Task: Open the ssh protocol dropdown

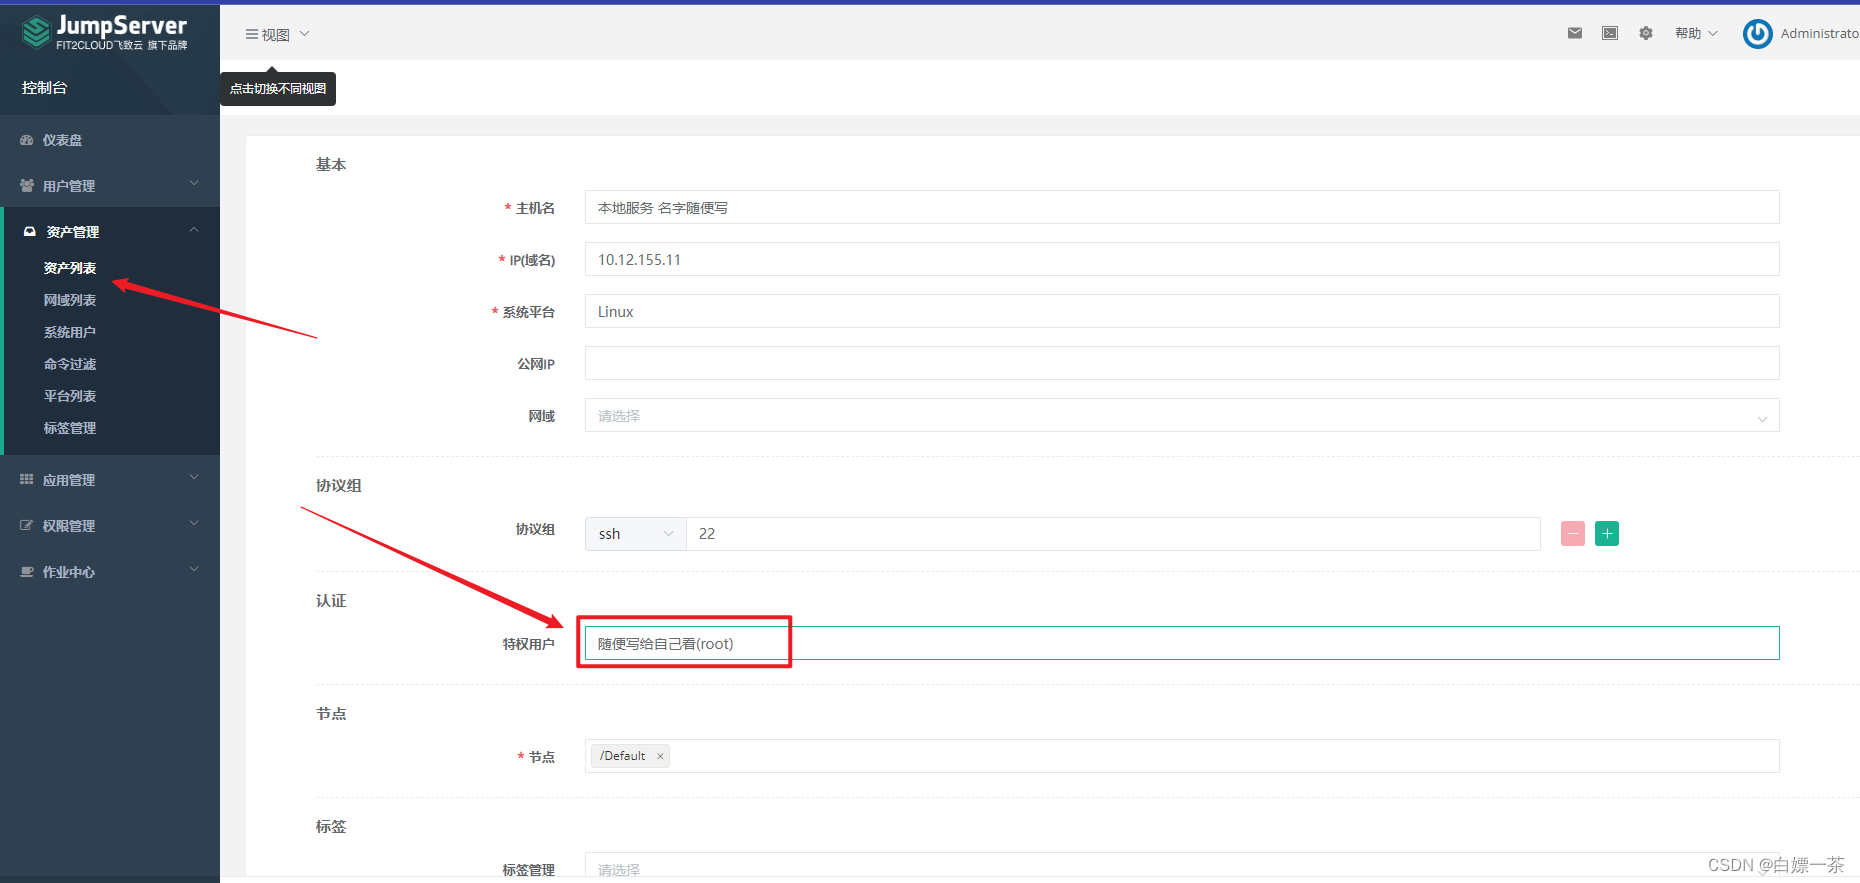Action: [636, 534]
